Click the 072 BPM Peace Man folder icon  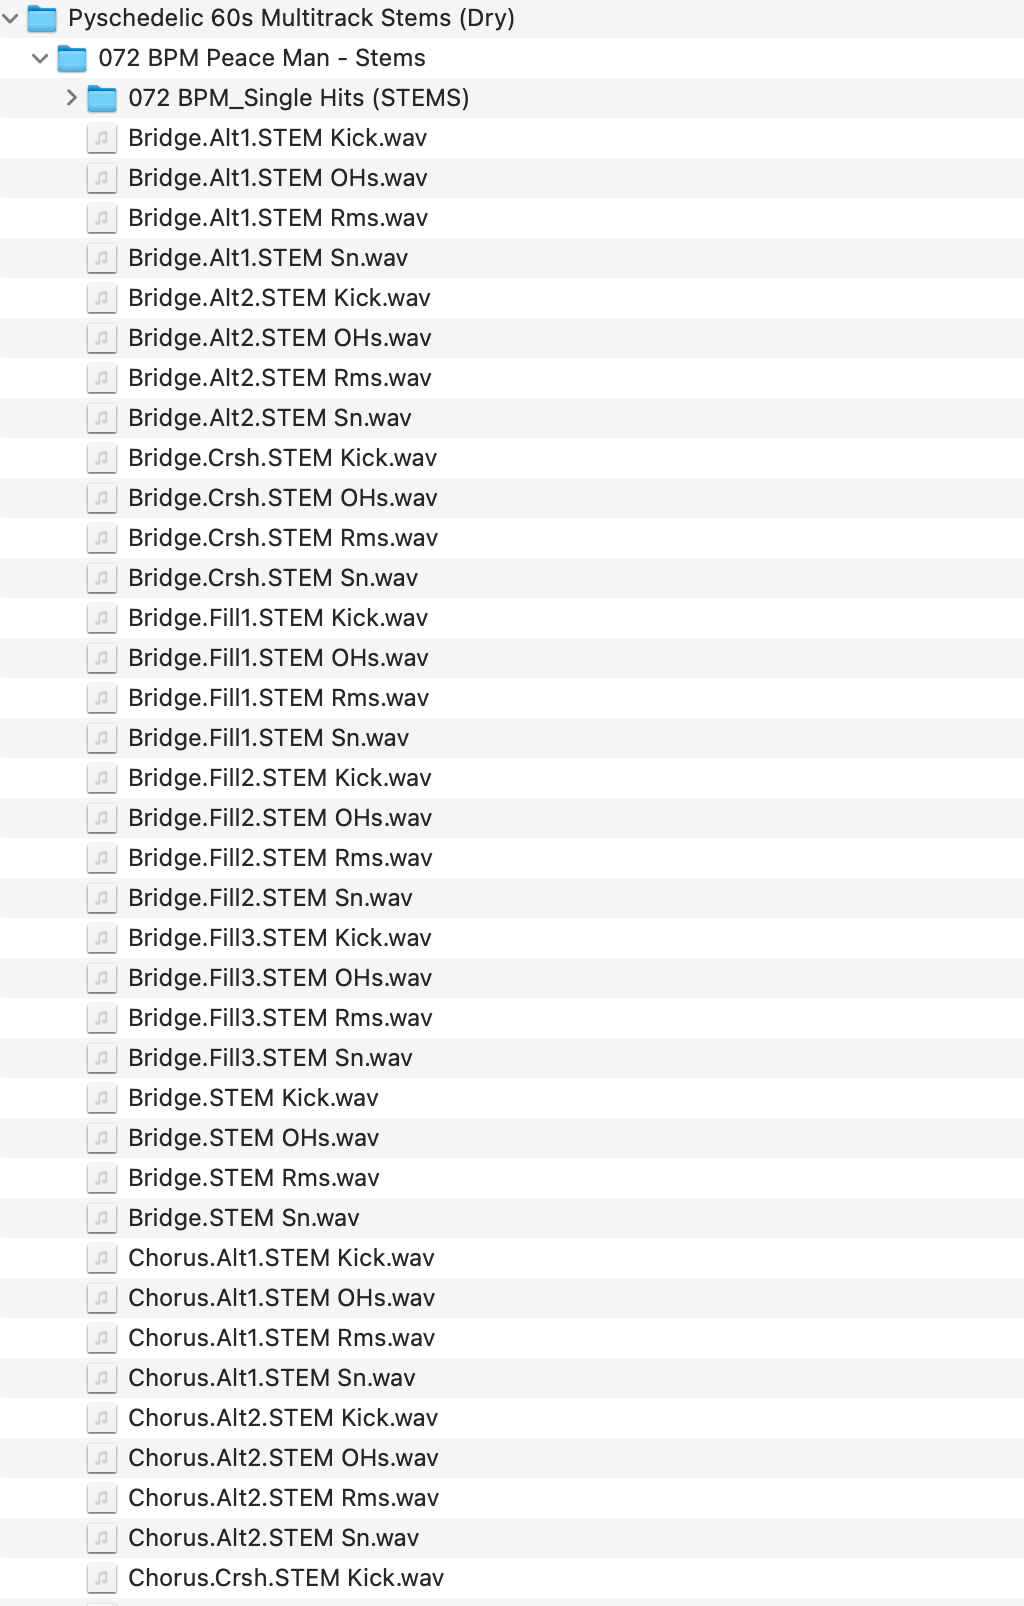(72, 58)
